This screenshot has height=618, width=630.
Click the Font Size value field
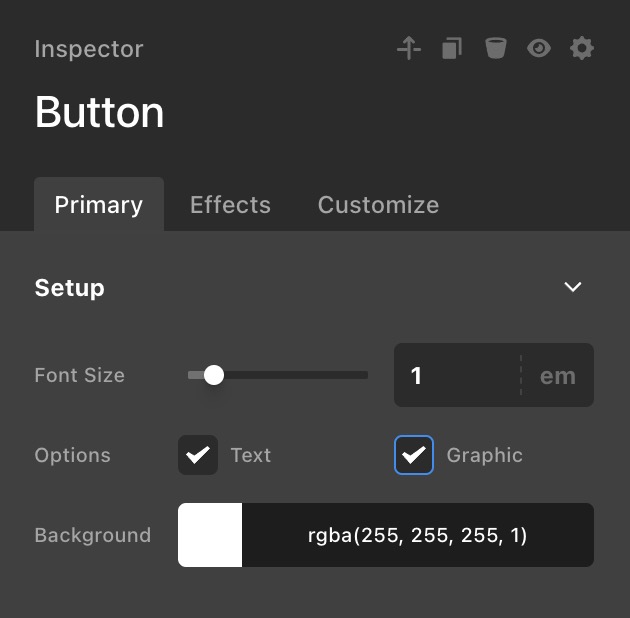[456, 375]
